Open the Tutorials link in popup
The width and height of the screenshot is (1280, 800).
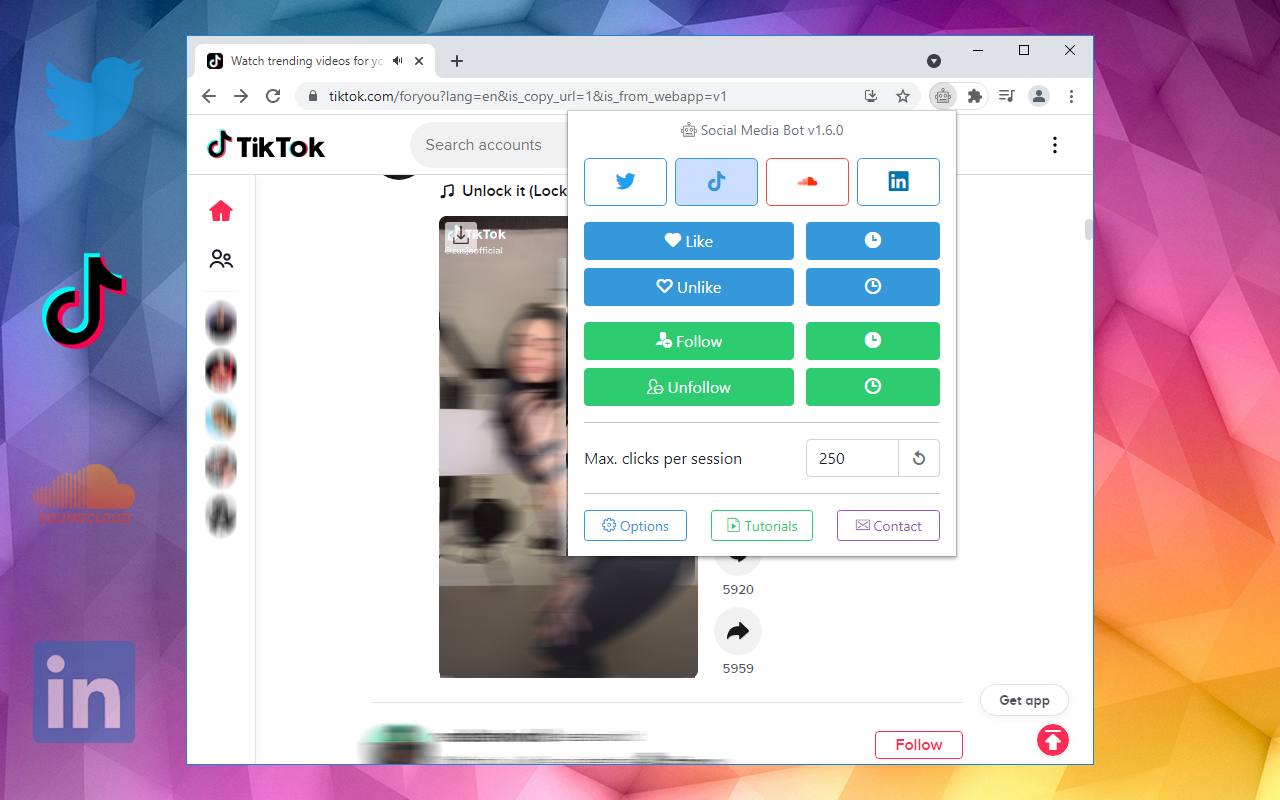(762, 526)
